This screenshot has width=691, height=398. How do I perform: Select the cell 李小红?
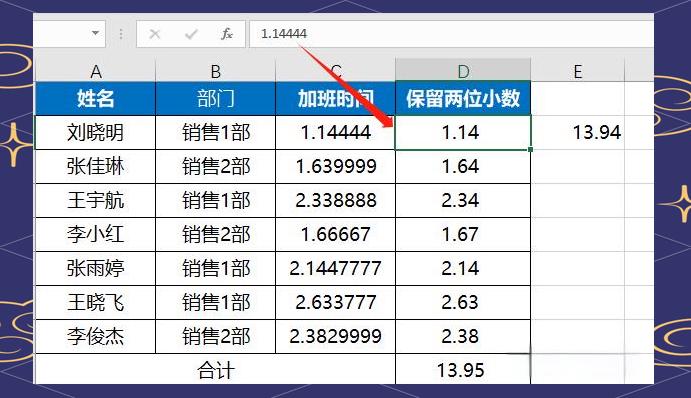pyautogui.click(x=95, y=234)
